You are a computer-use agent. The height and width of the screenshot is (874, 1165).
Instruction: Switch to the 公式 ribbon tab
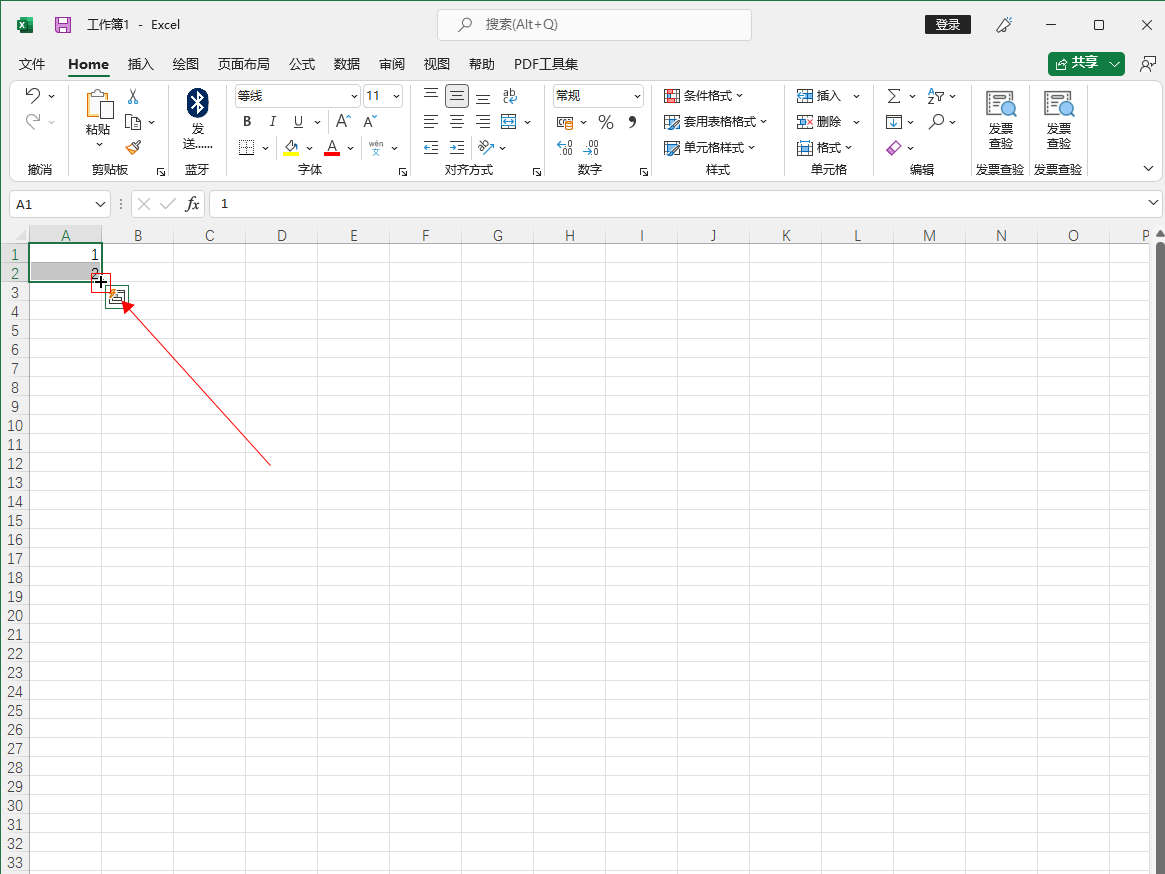point(302,64)
